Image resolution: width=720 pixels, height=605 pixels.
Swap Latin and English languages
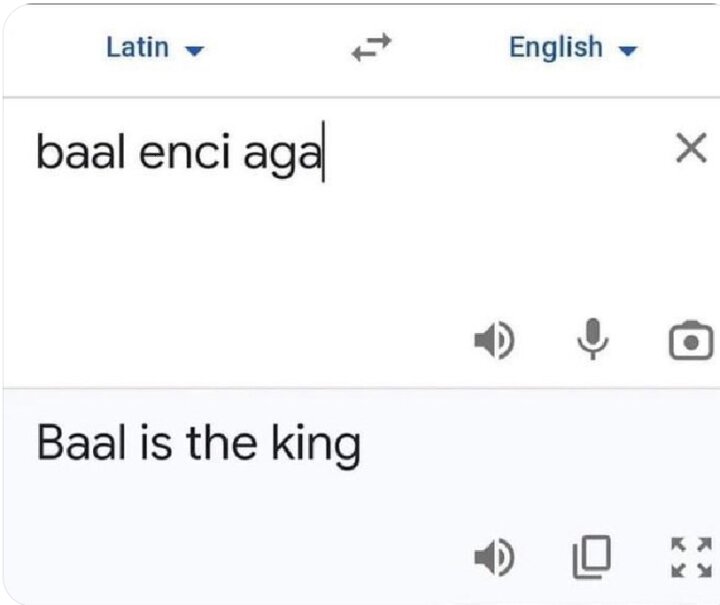[x=371, y=47]
